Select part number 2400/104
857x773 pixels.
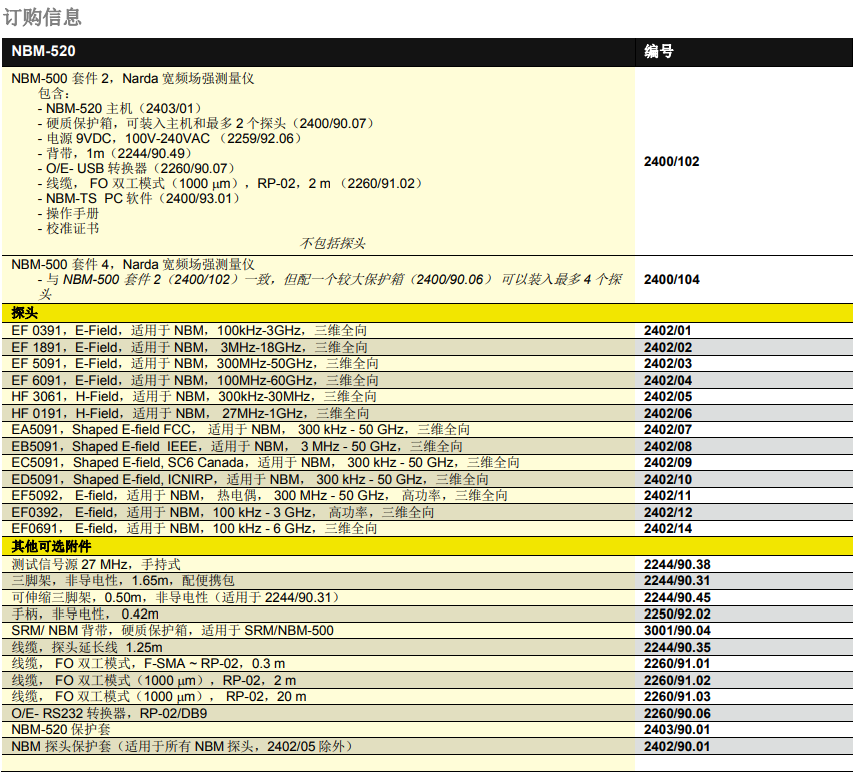pos(671,279)
